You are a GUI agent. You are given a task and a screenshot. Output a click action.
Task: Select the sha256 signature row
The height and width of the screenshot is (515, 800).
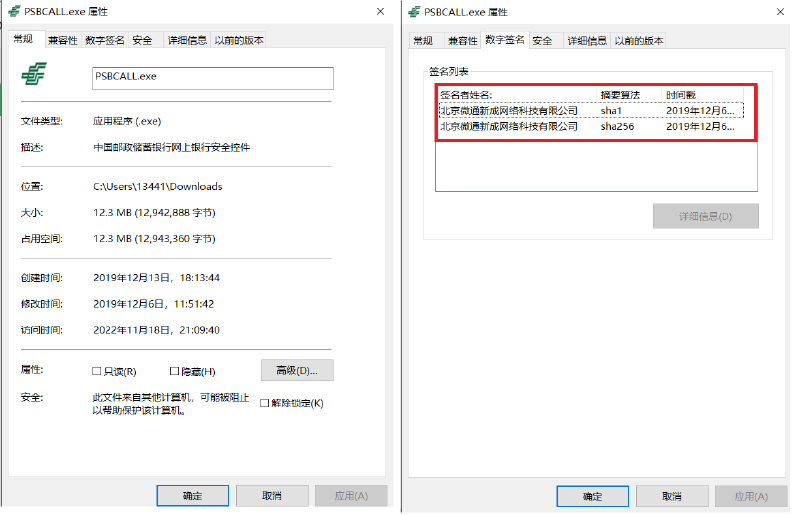point(591,126)
